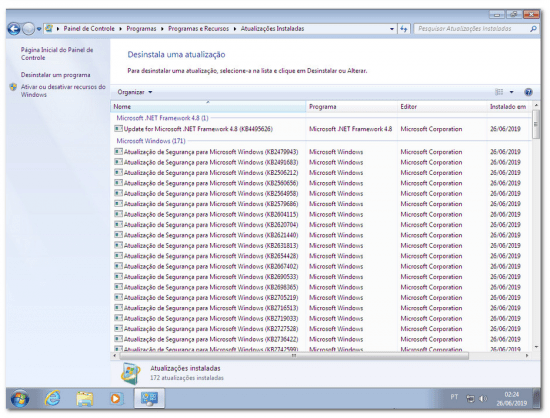Navigate to Programas e Recursos breadcrumb
The width and height of the screenshot is (550, 418).
[199, 29]
